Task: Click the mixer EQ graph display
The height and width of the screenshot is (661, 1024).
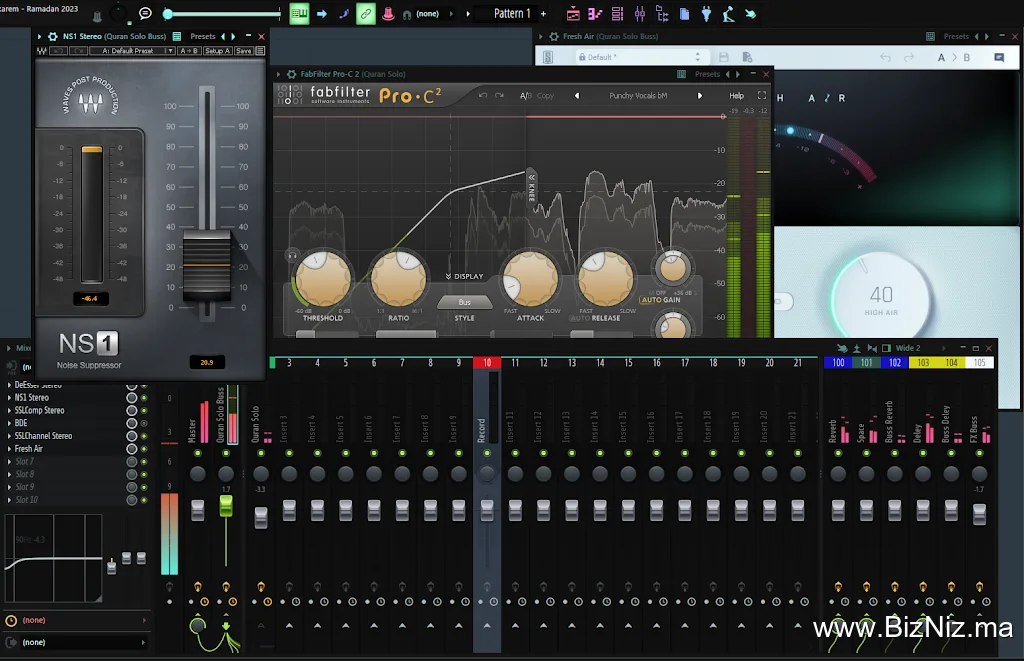Action: click(x=54, y=558)
